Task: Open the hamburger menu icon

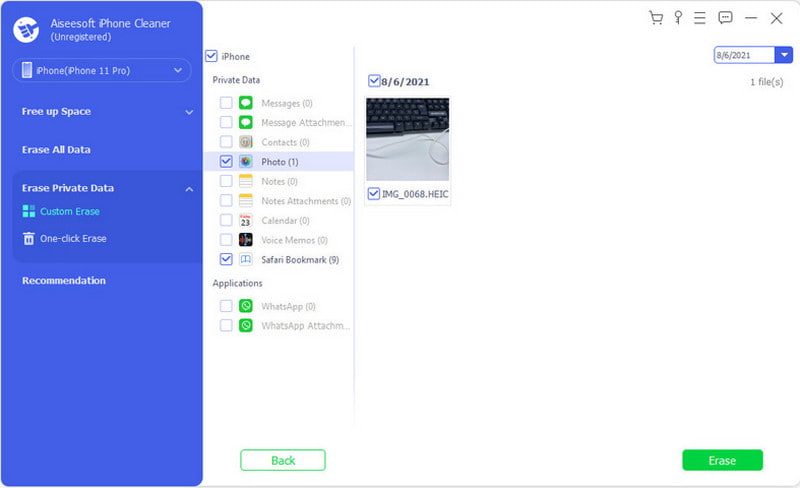Action: point(701,18)
